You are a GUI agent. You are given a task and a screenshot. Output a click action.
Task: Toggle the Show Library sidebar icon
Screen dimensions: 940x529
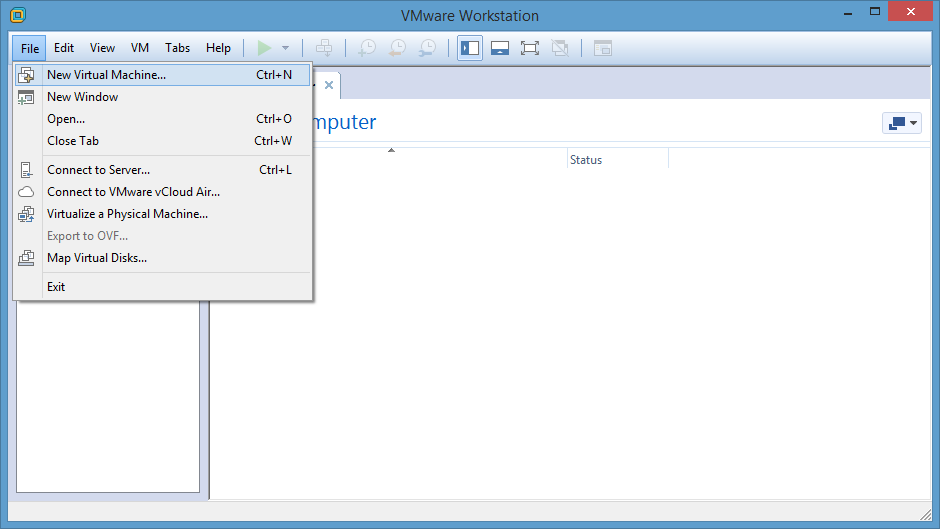[470, 48]
